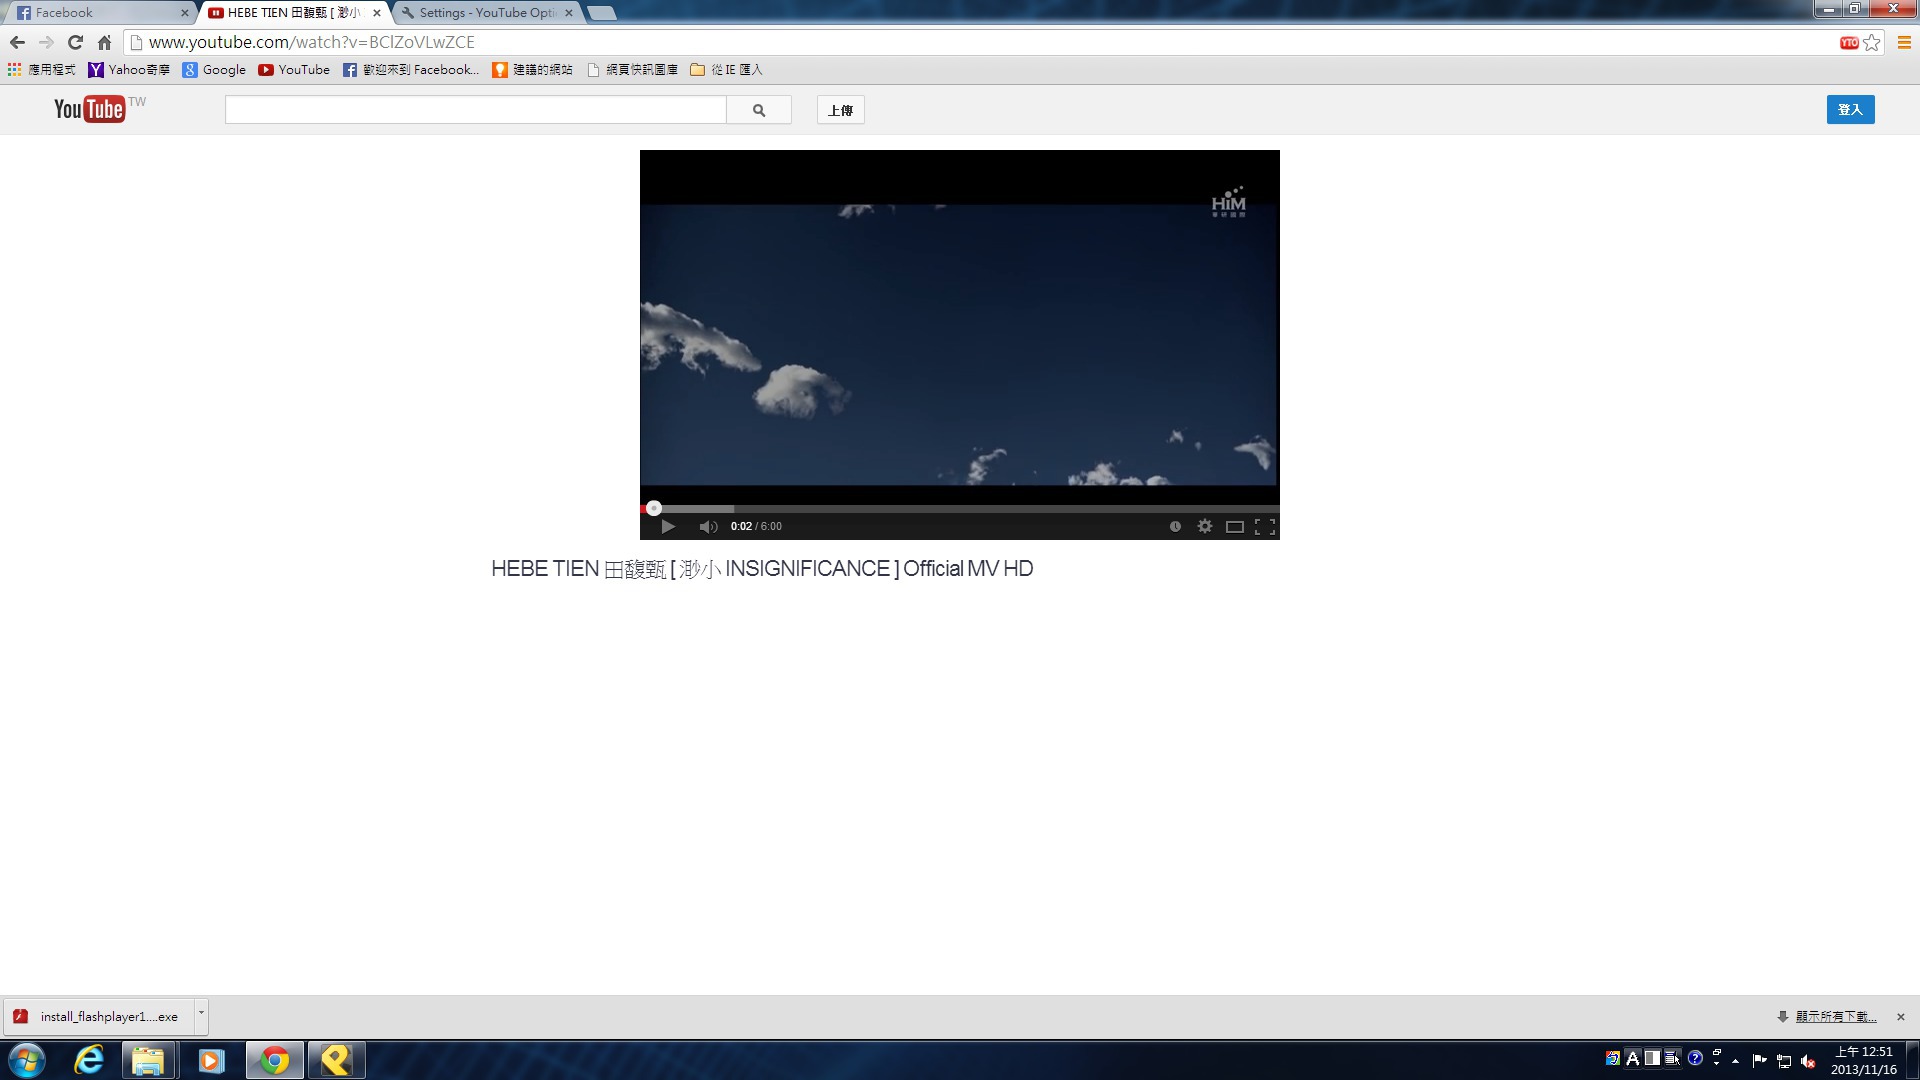The image size is (1920, 1080).
Task: Mute the video volume
Action: pos(708,526)
